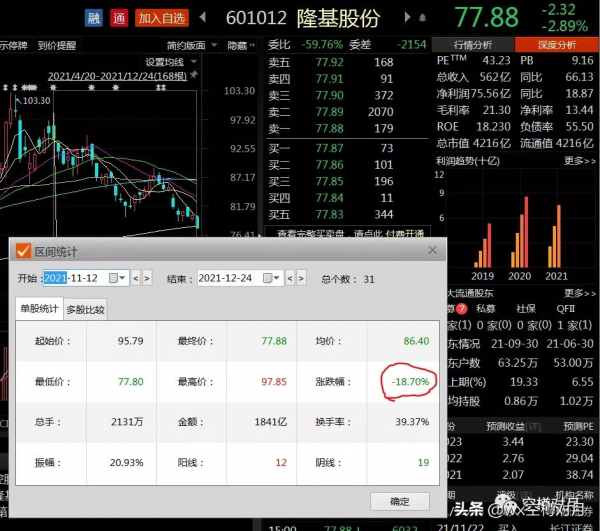Click the bell alert icon
This screenshot has width=600, height=531.
(x=422, y=18)
